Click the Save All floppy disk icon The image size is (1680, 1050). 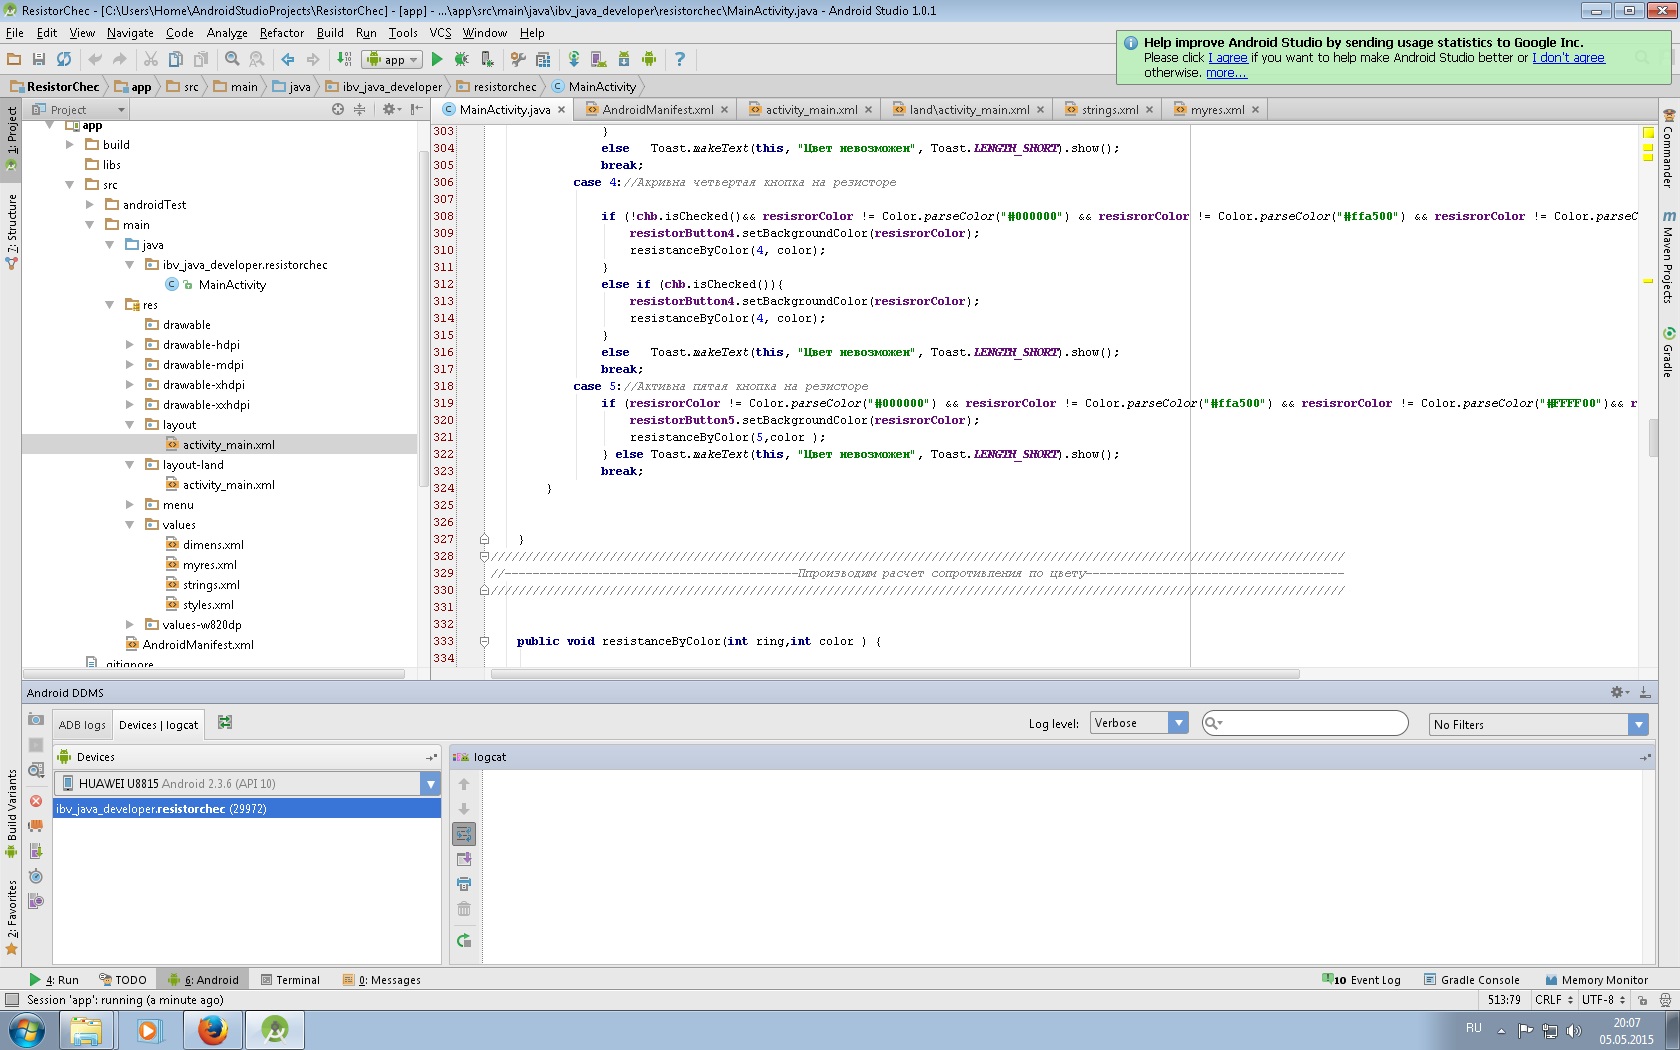[39, 60]
